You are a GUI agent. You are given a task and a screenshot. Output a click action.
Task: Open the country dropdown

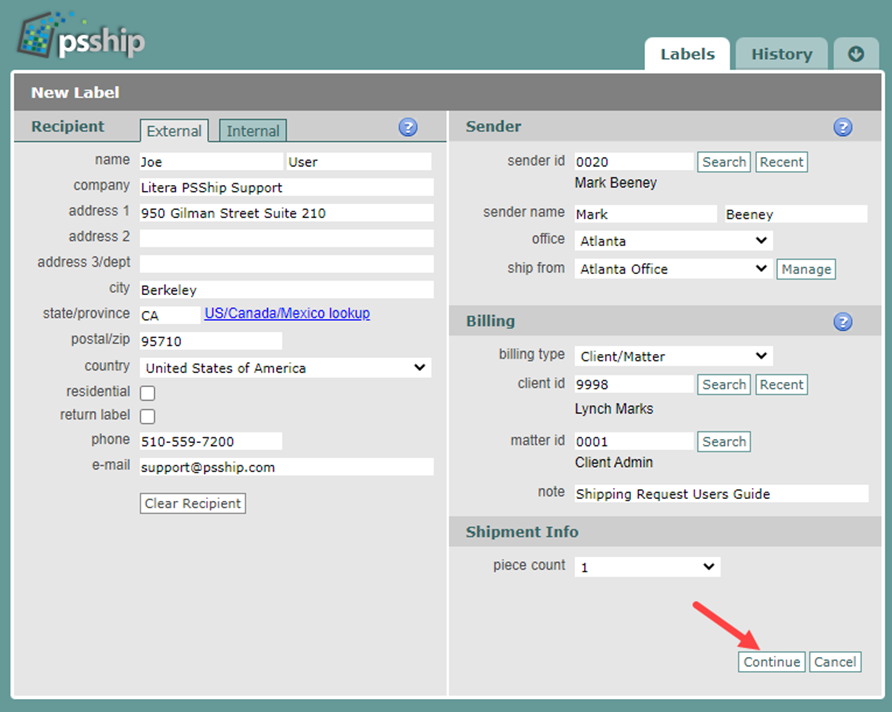pyautogui.click(x=284, y=368)
